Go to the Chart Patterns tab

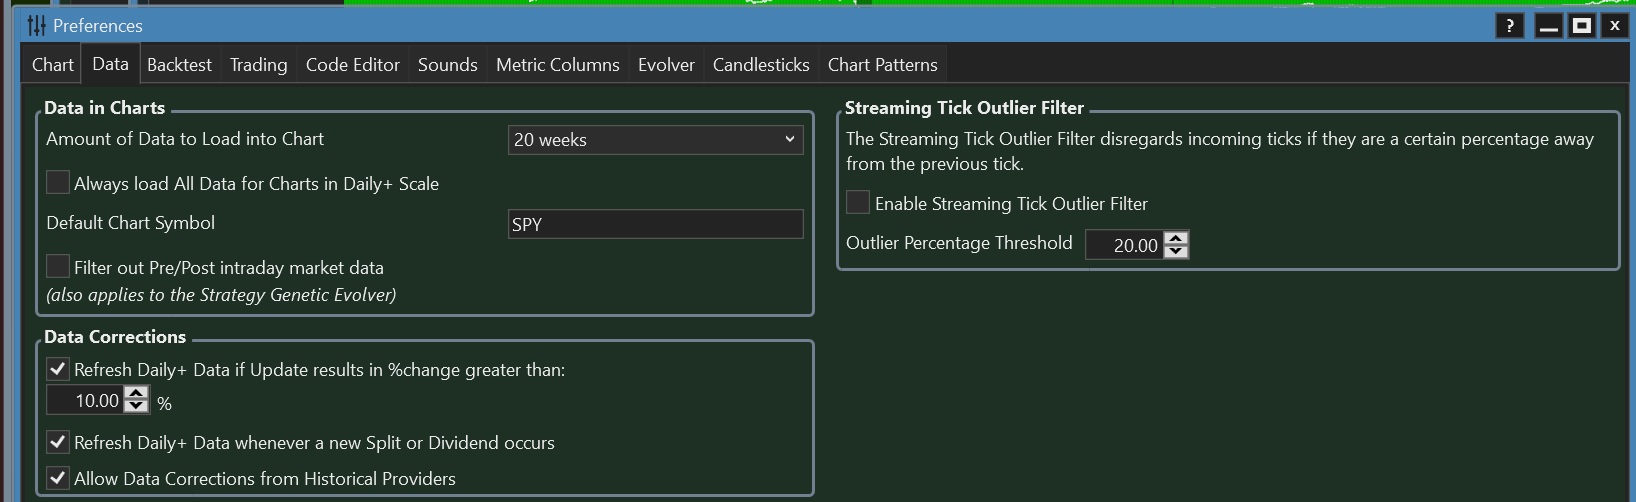tap(882, 65)
